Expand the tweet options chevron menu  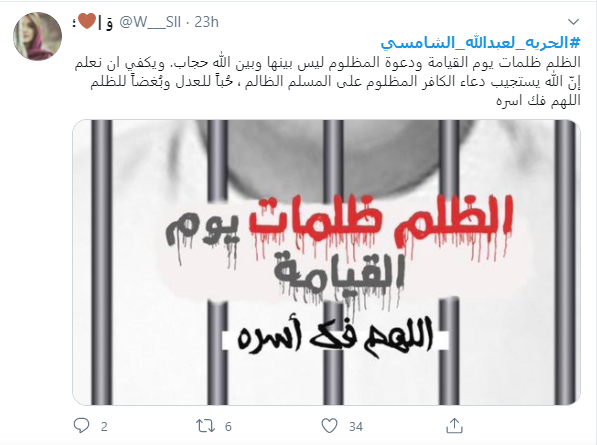coord(573,22)
